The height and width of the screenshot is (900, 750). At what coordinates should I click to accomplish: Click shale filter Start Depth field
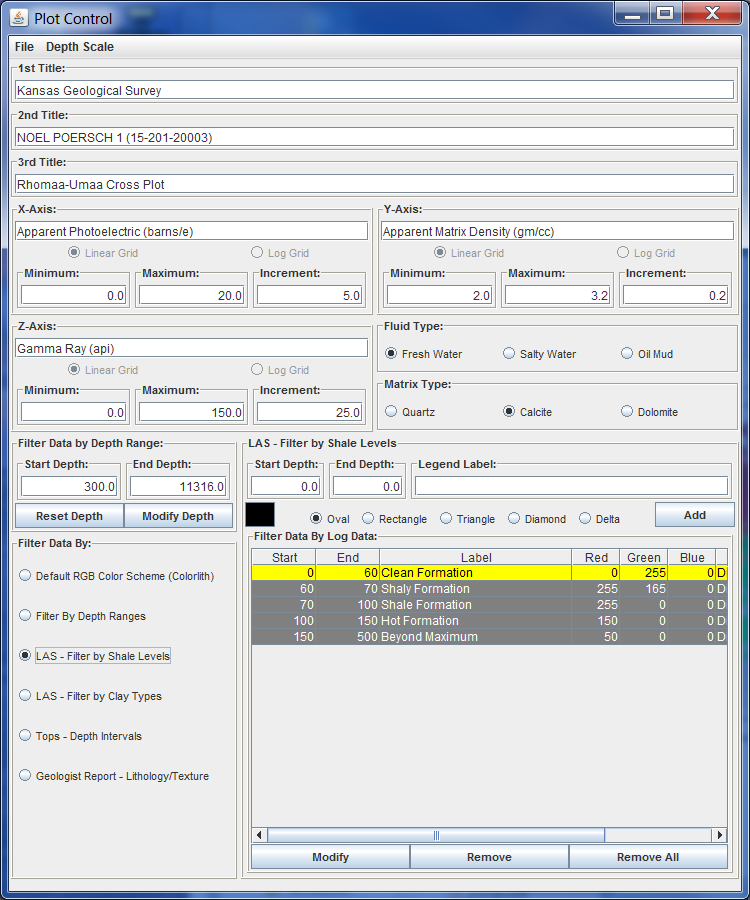(285, 486)
